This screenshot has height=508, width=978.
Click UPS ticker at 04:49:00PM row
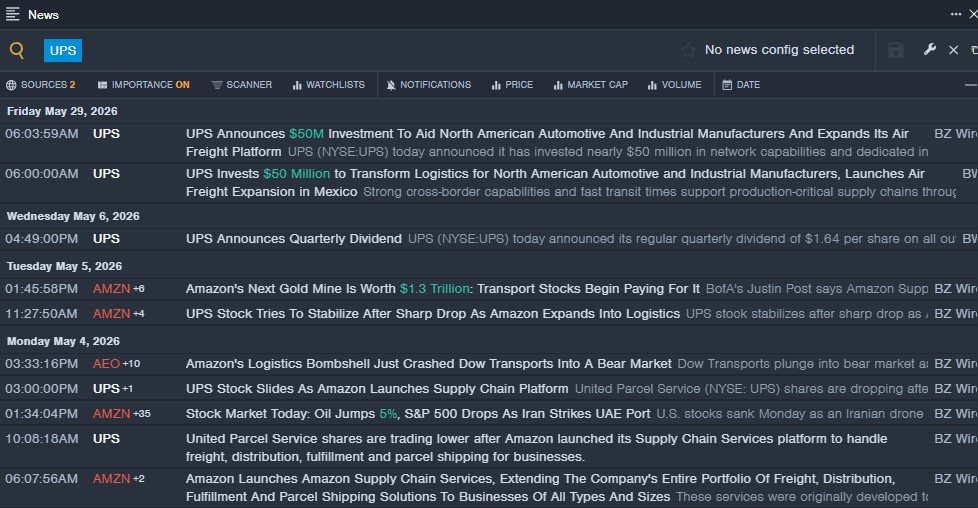[x=106, y=238]
